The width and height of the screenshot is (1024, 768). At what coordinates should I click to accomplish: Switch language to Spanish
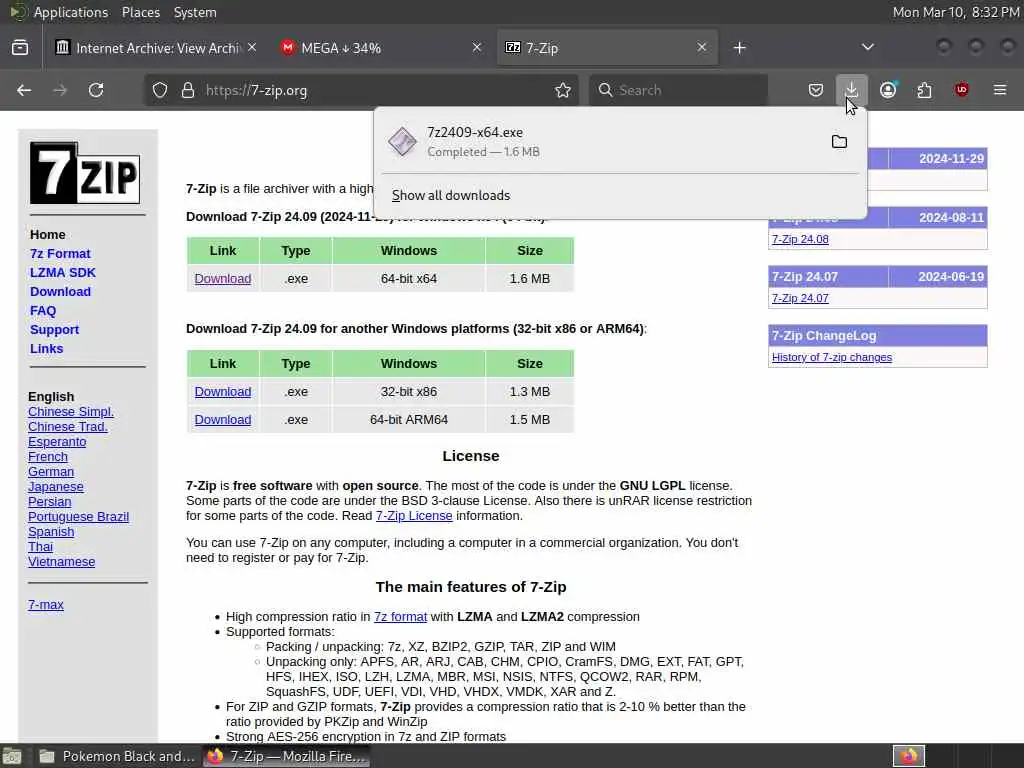pyautogui.click(x=51, y=532)
